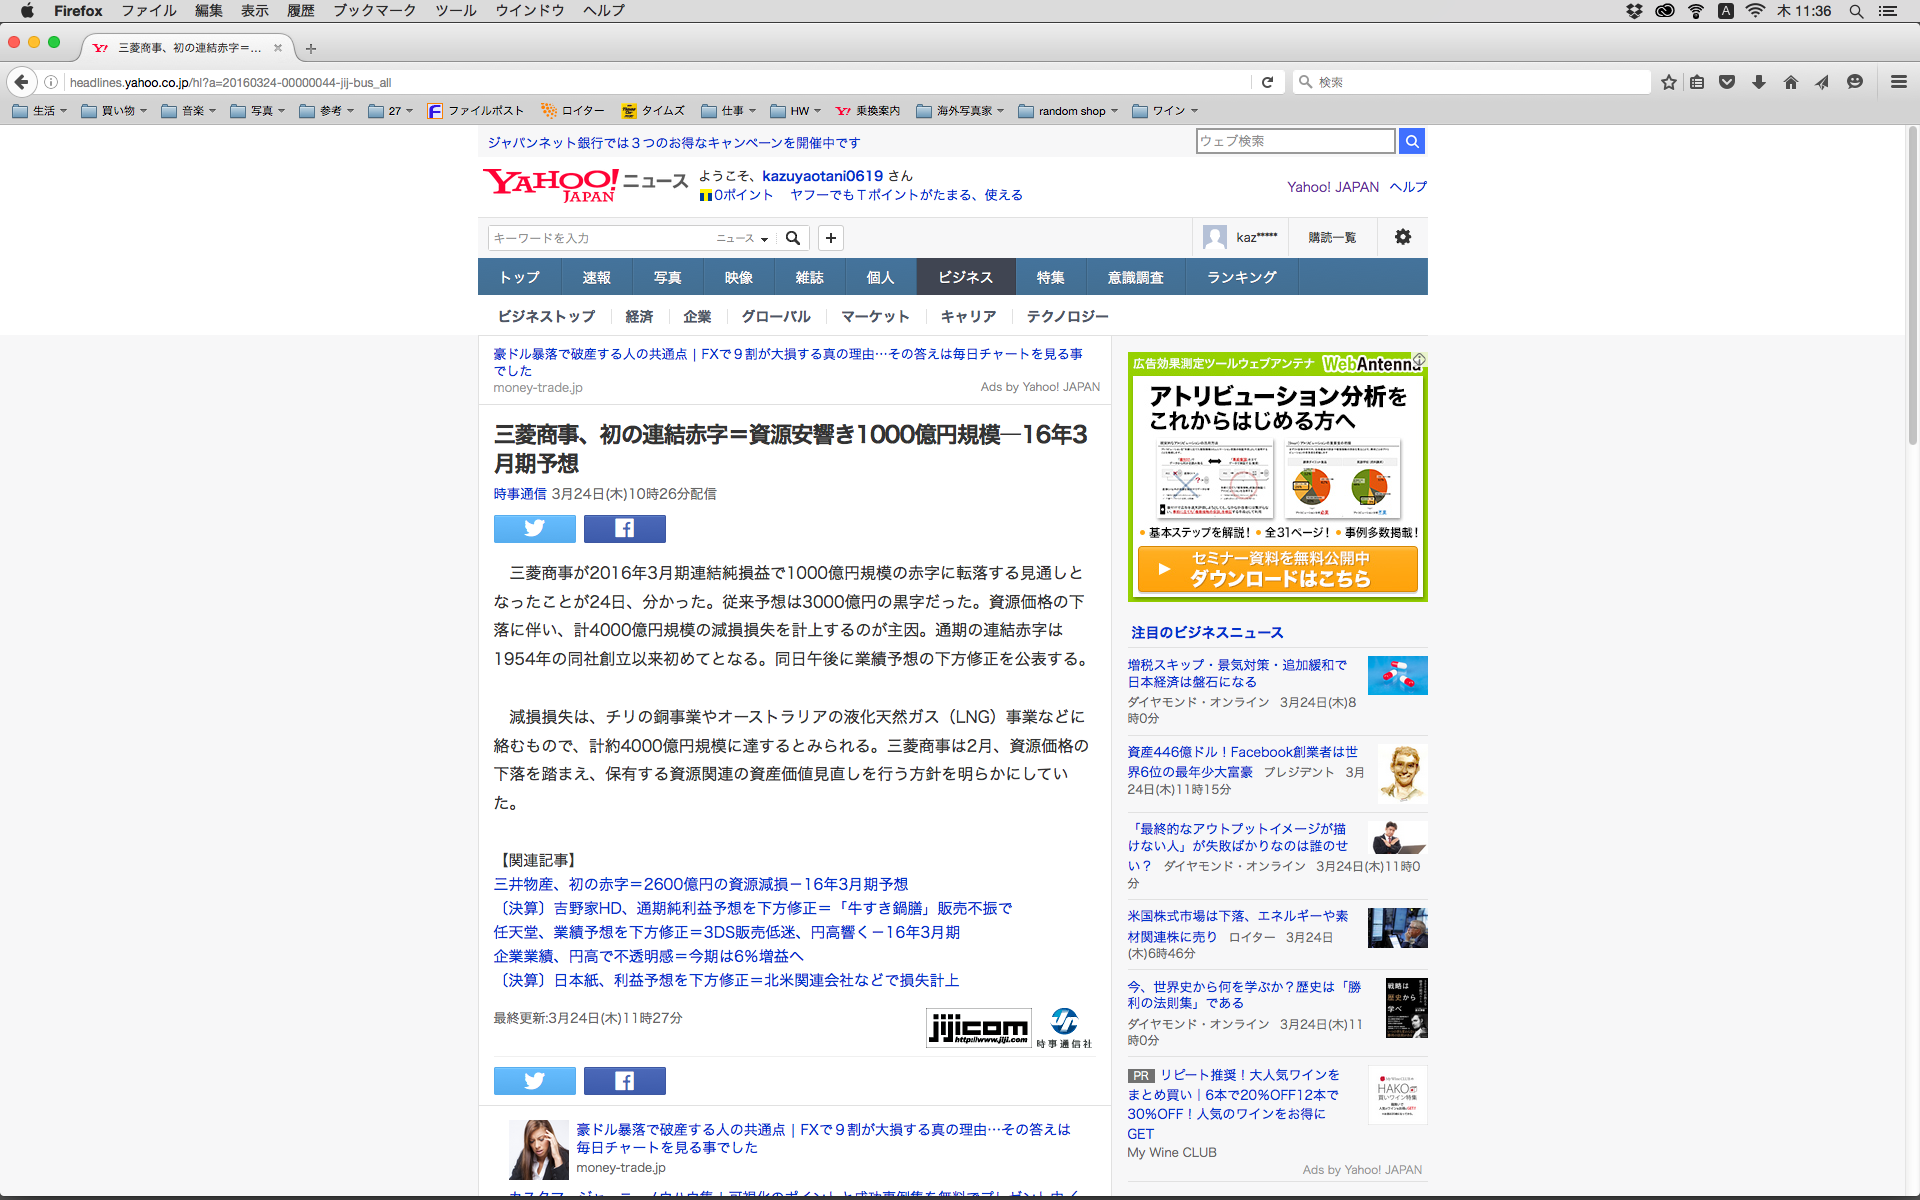Screen dimensions: 1920x1200
Task: Select the マーケット business subcategory
Action: point(874,316)
